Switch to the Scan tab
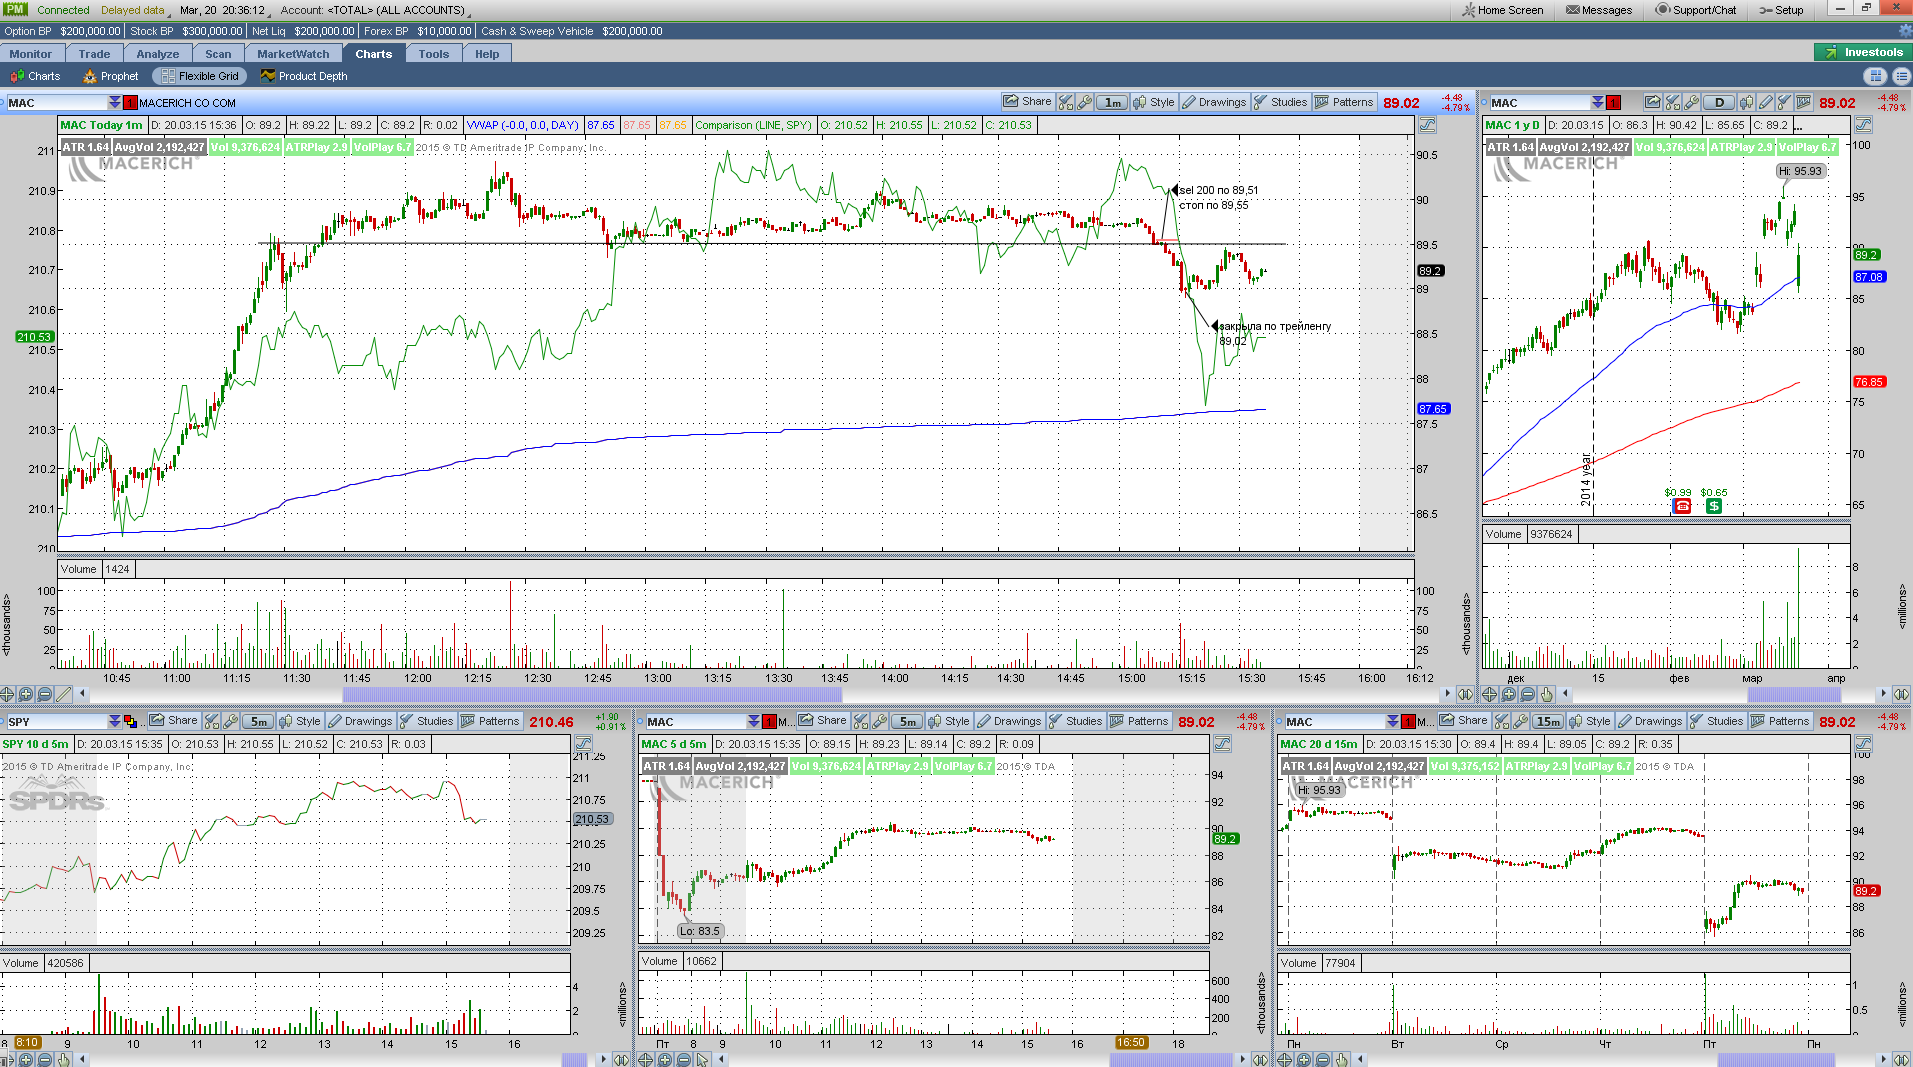1913x1067 pixels. click(218, 54)
